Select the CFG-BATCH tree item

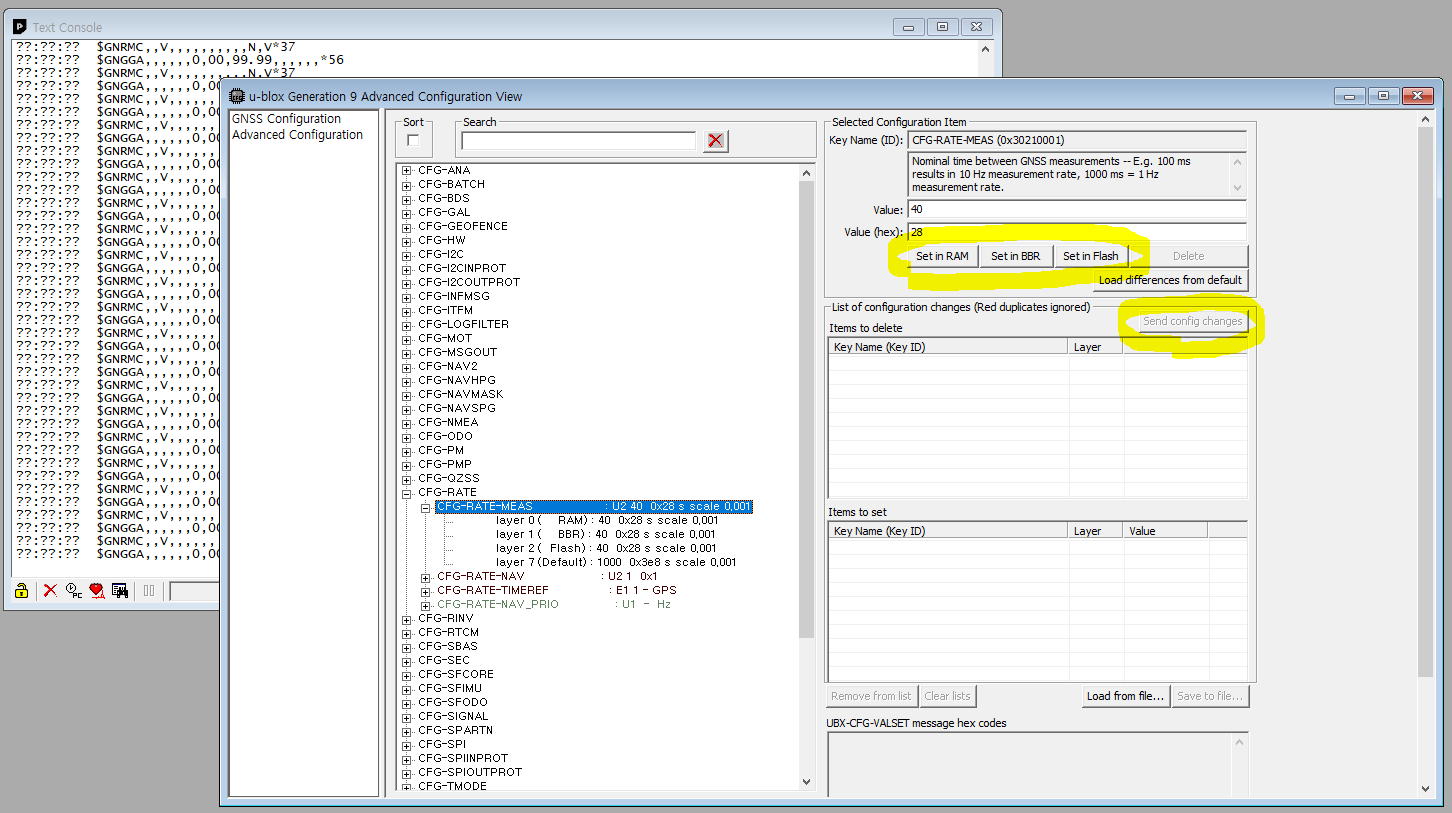coord(451,185)
